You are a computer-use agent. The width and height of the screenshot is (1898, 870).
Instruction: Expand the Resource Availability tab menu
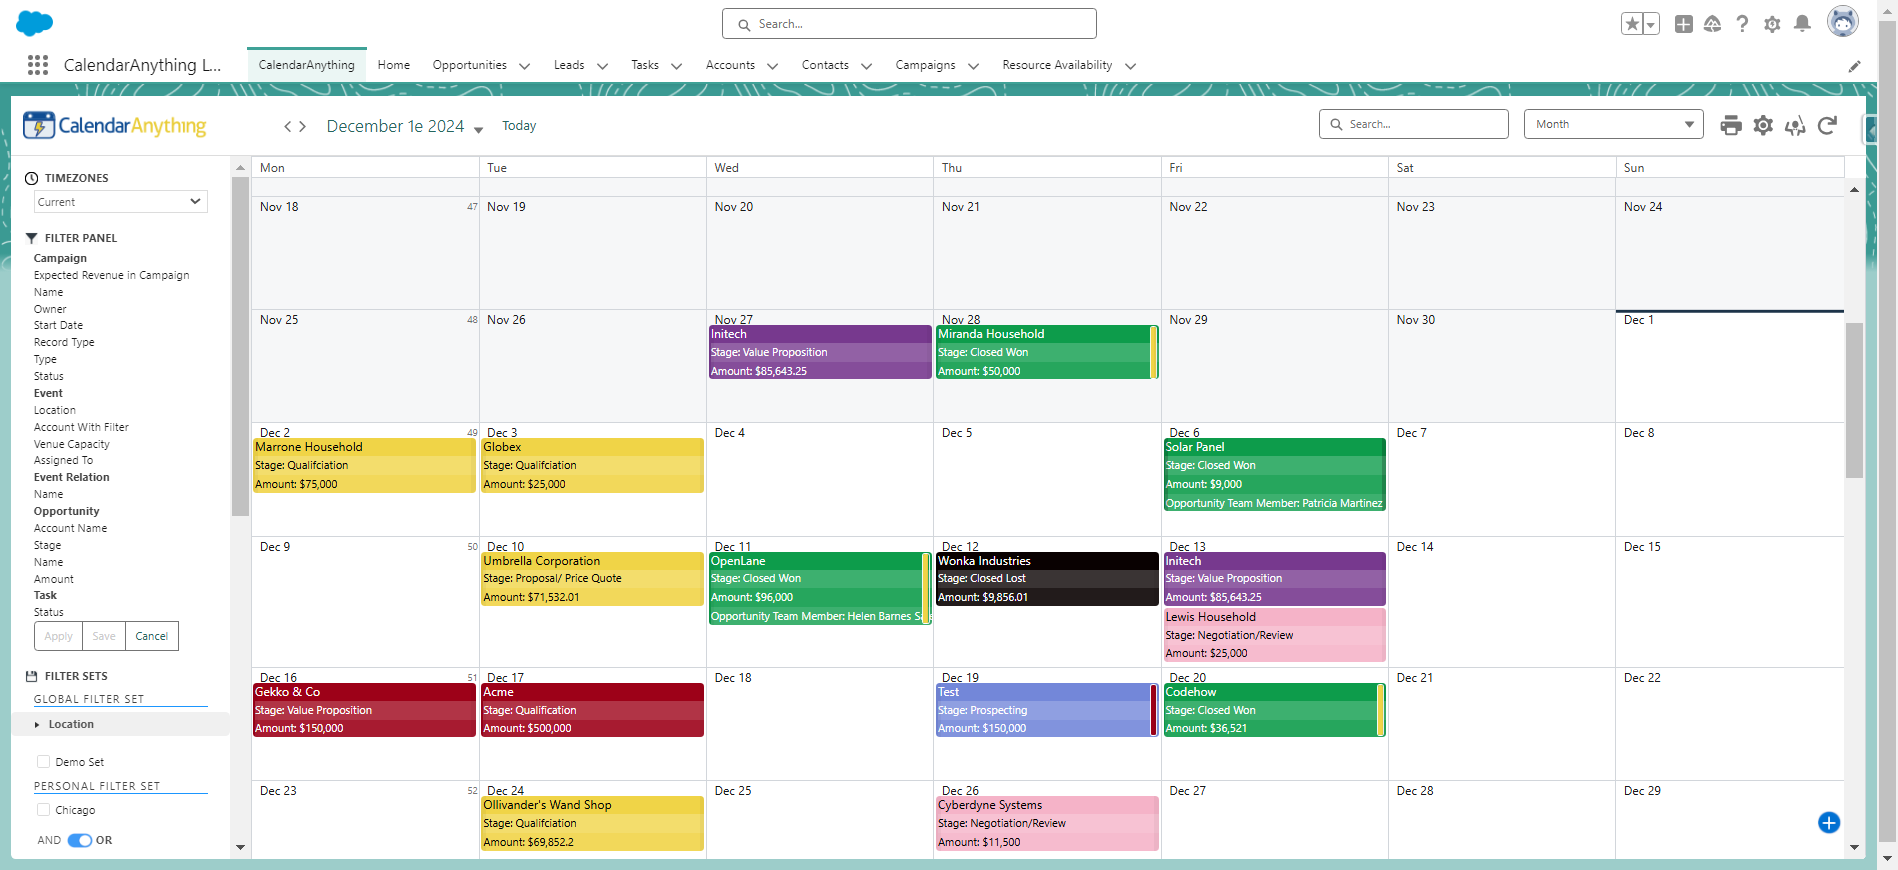1131,66
